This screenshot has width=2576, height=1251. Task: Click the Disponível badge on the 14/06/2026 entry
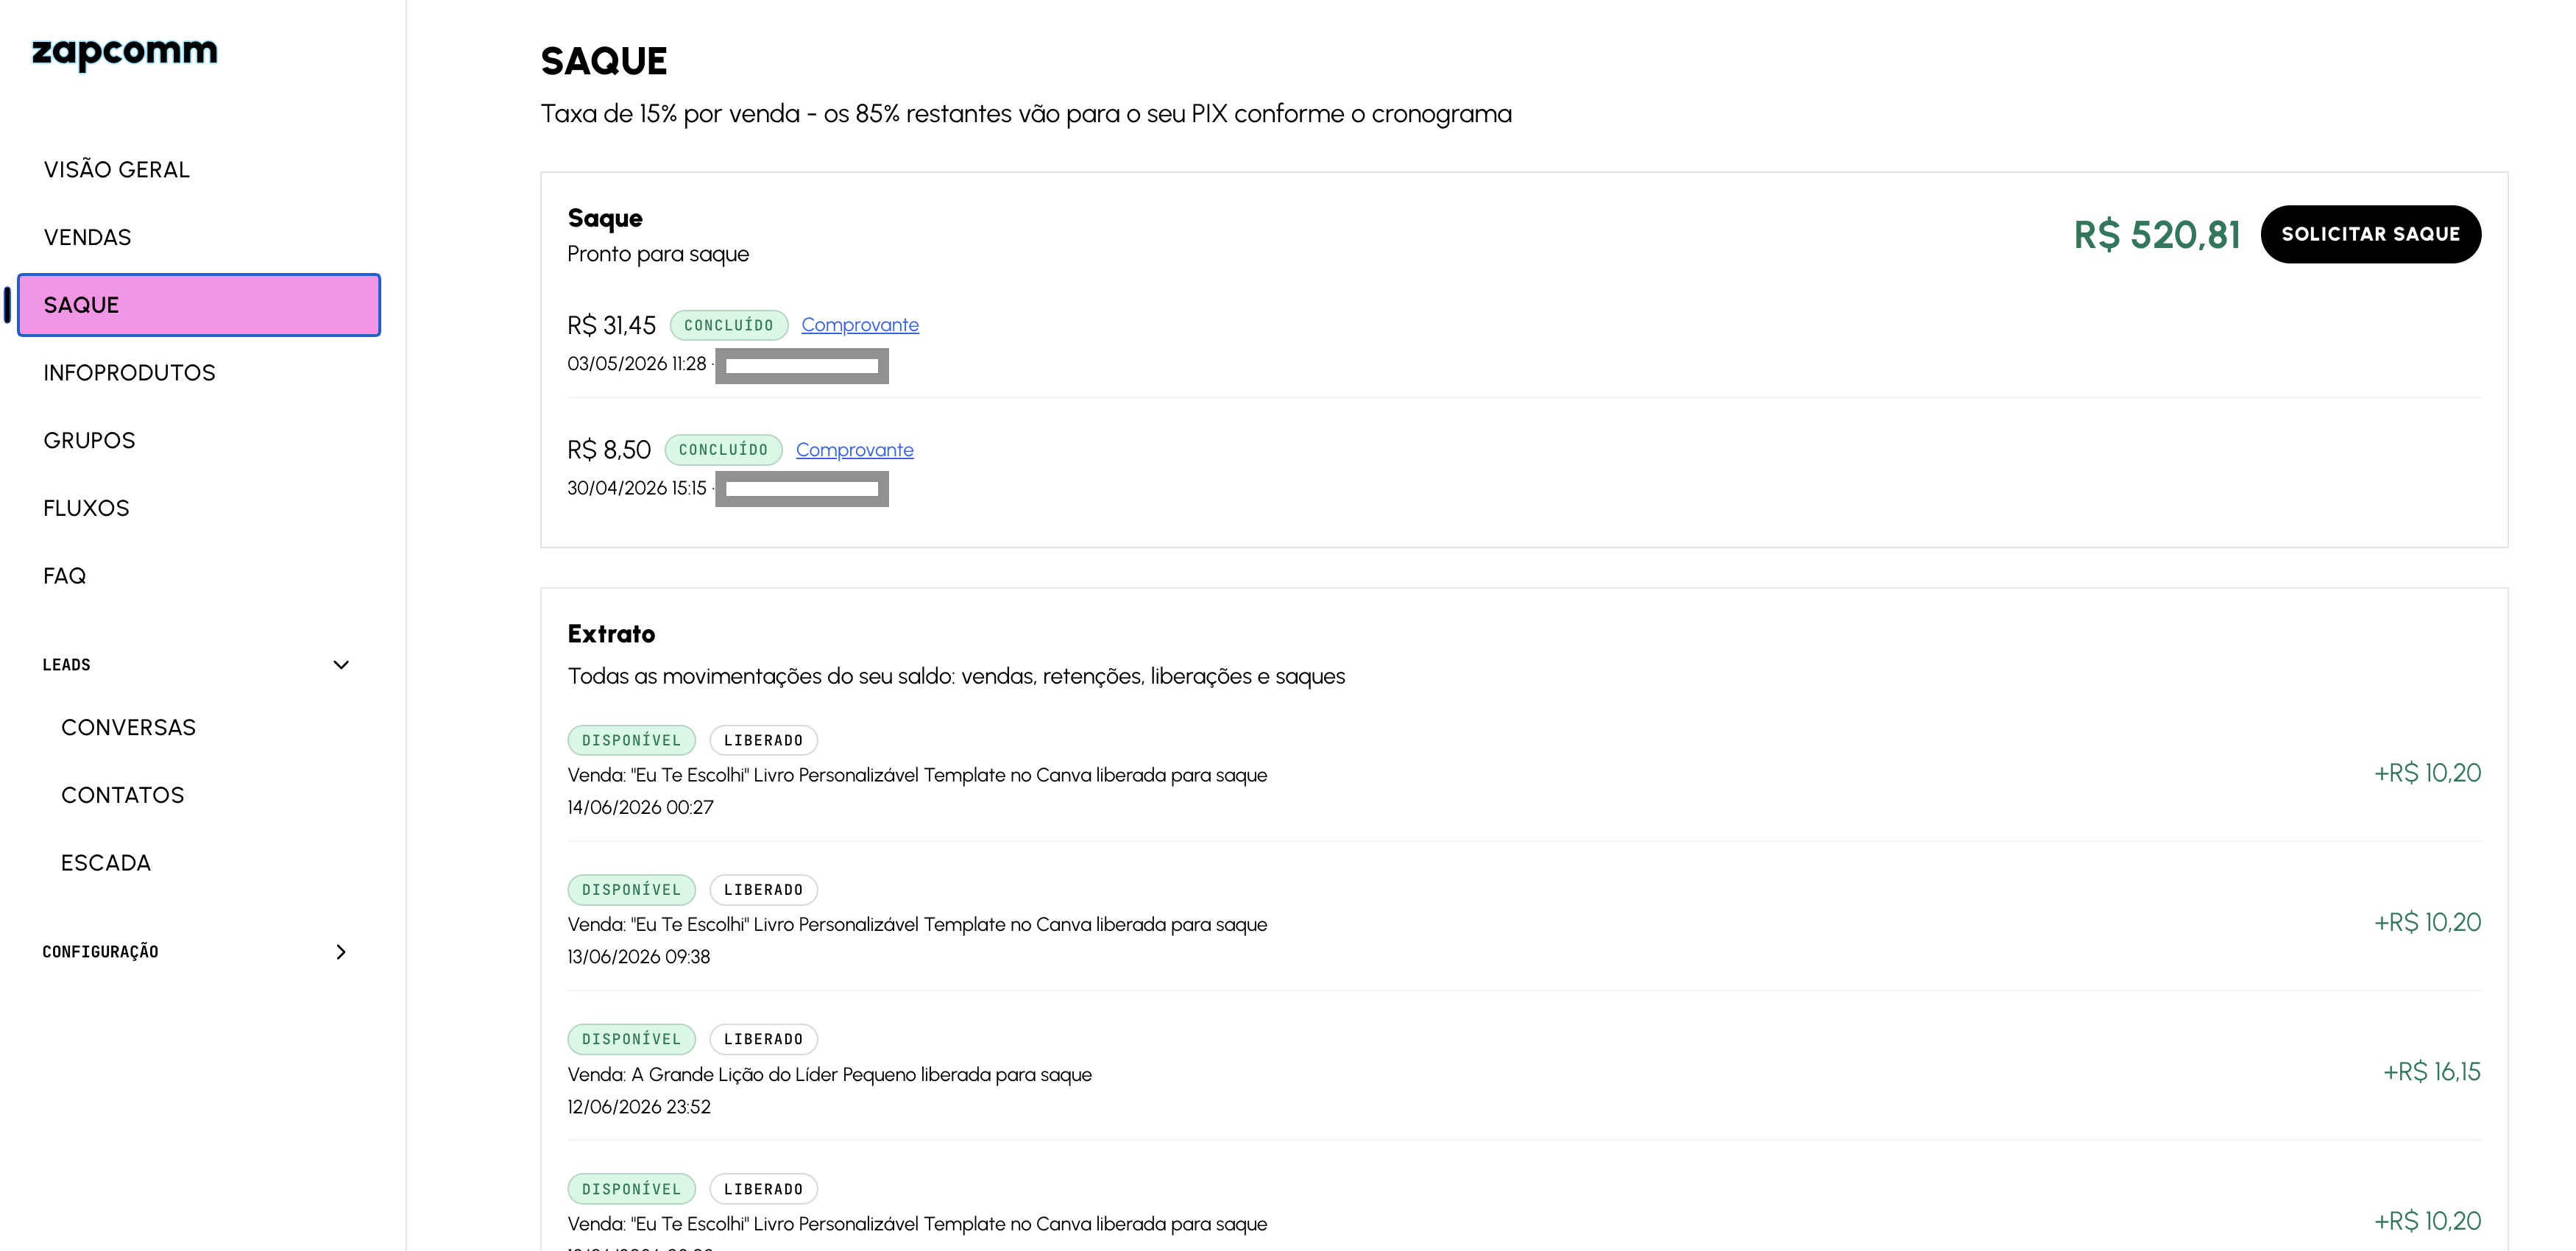click(632, 740)
